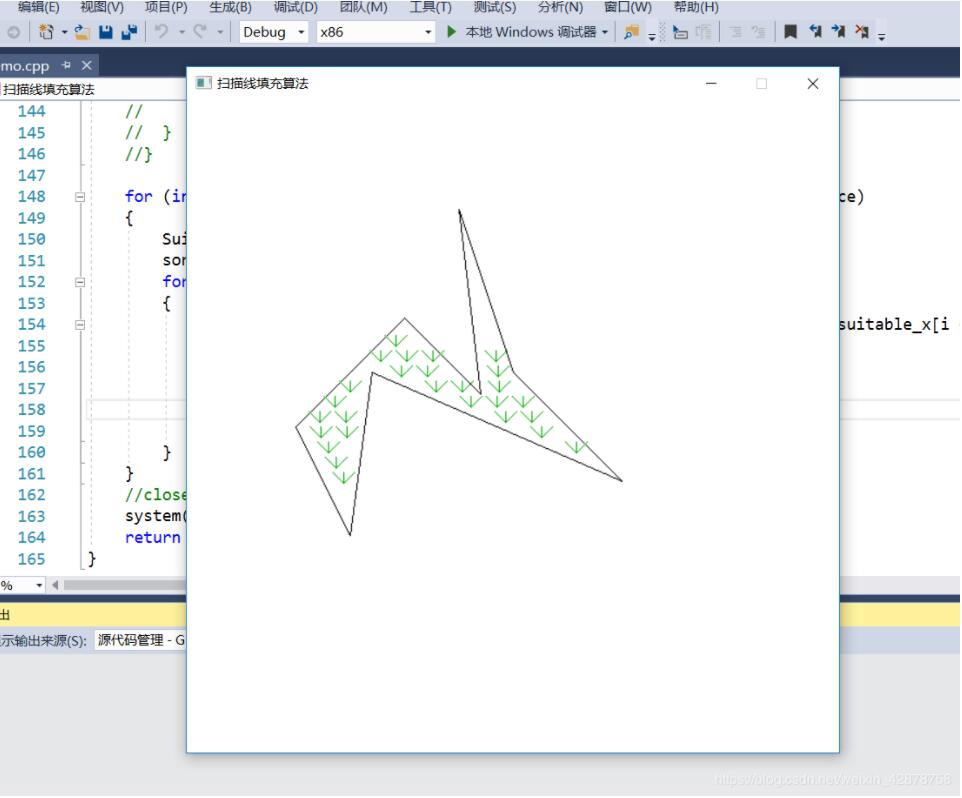962x798 pixels.
Task: Click the single Save disk icon
Action: point(106,32)
